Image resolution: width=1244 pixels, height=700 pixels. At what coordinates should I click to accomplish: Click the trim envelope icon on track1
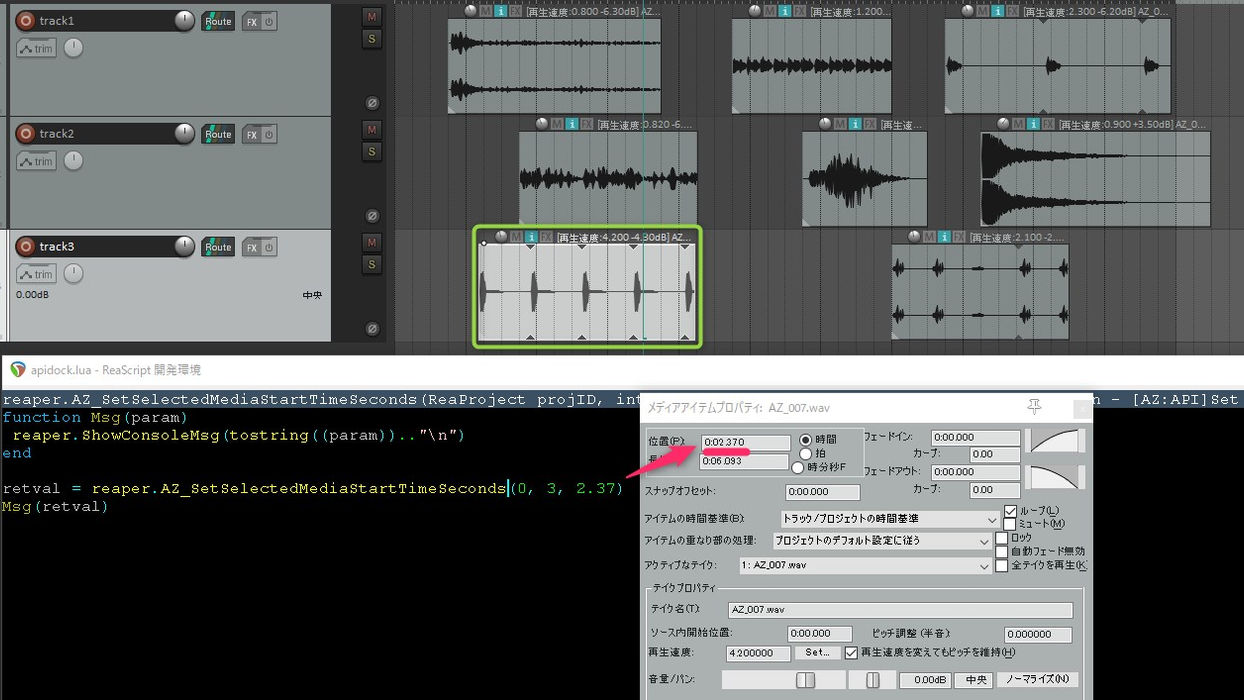36,47
